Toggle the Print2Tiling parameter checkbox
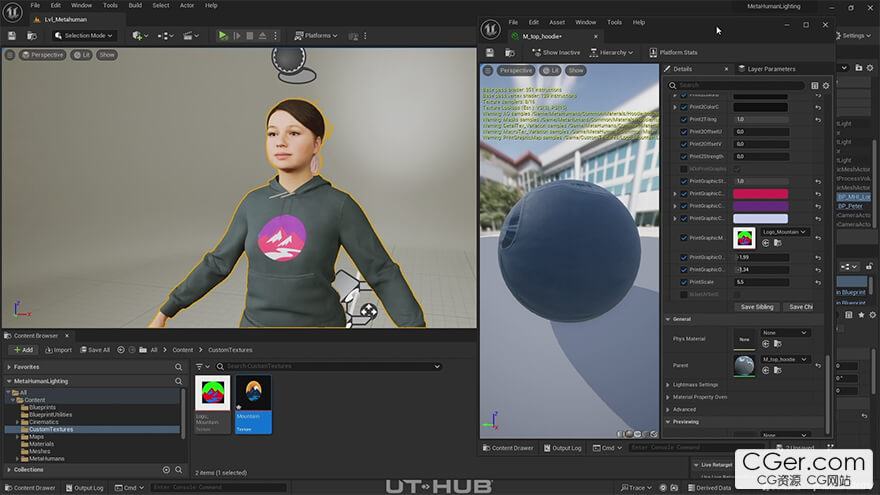 point(684,120)
